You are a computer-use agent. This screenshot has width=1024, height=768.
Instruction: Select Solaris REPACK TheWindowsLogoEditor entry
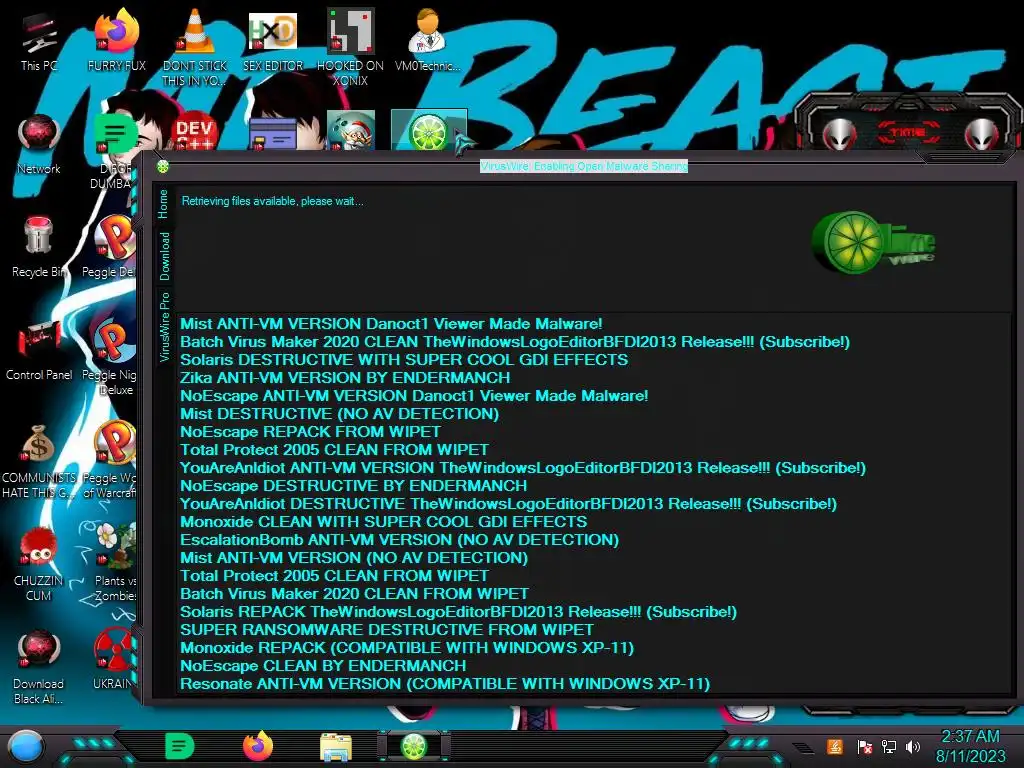pyautogui.click(x=458, y=612)
